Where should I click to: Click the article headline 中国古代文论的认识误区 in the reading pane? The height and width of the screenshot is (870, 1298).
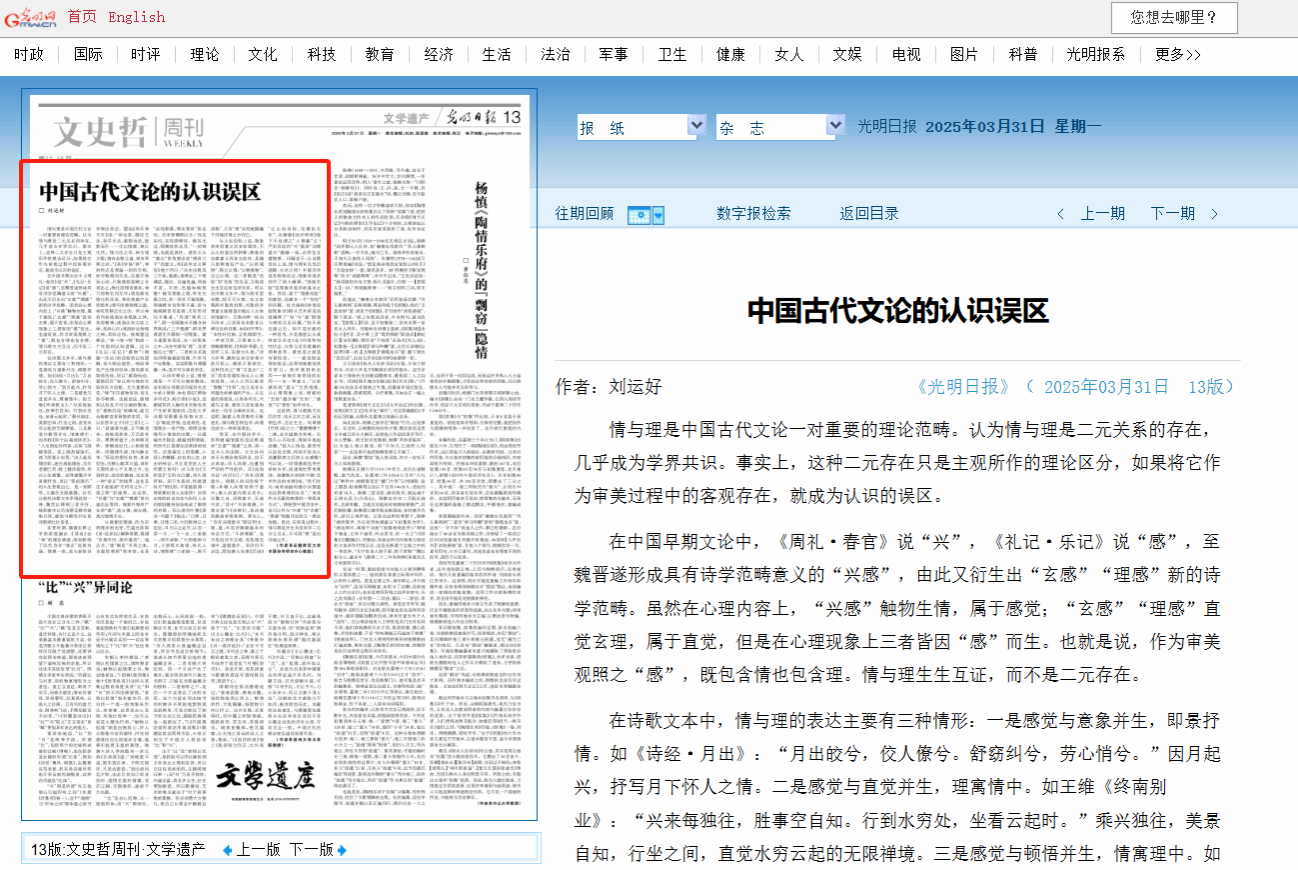[898, 310]
